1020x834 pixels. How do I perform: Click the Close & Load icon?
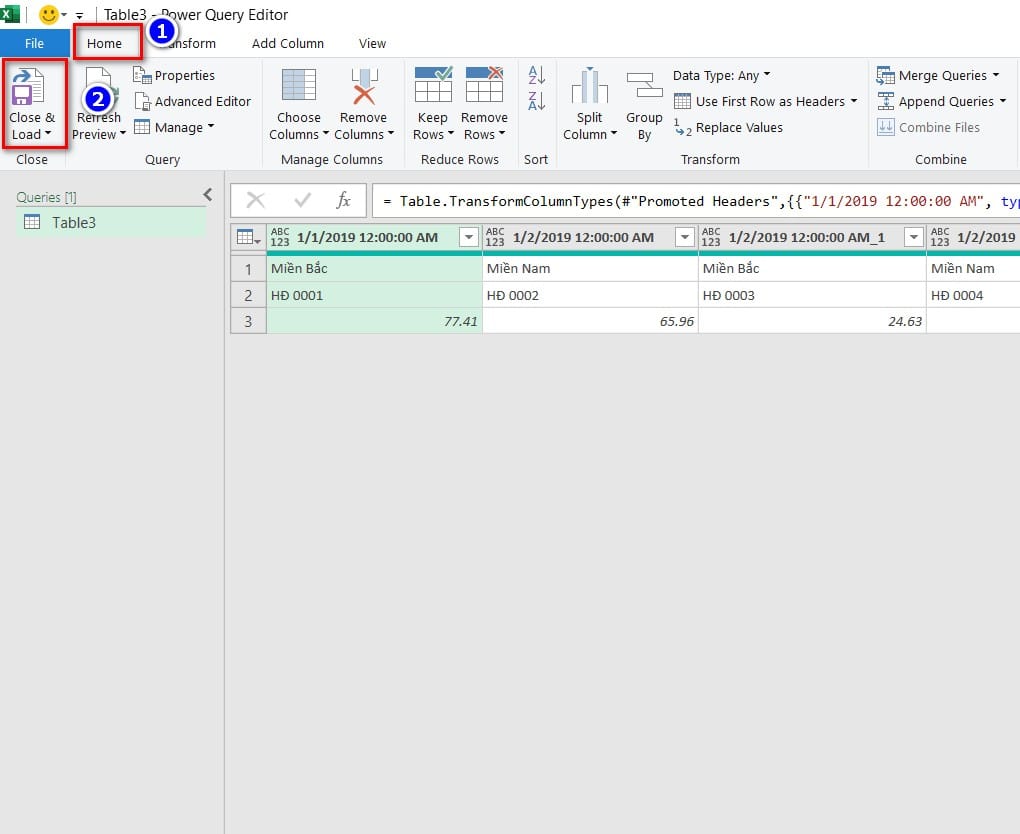[33, 90]
